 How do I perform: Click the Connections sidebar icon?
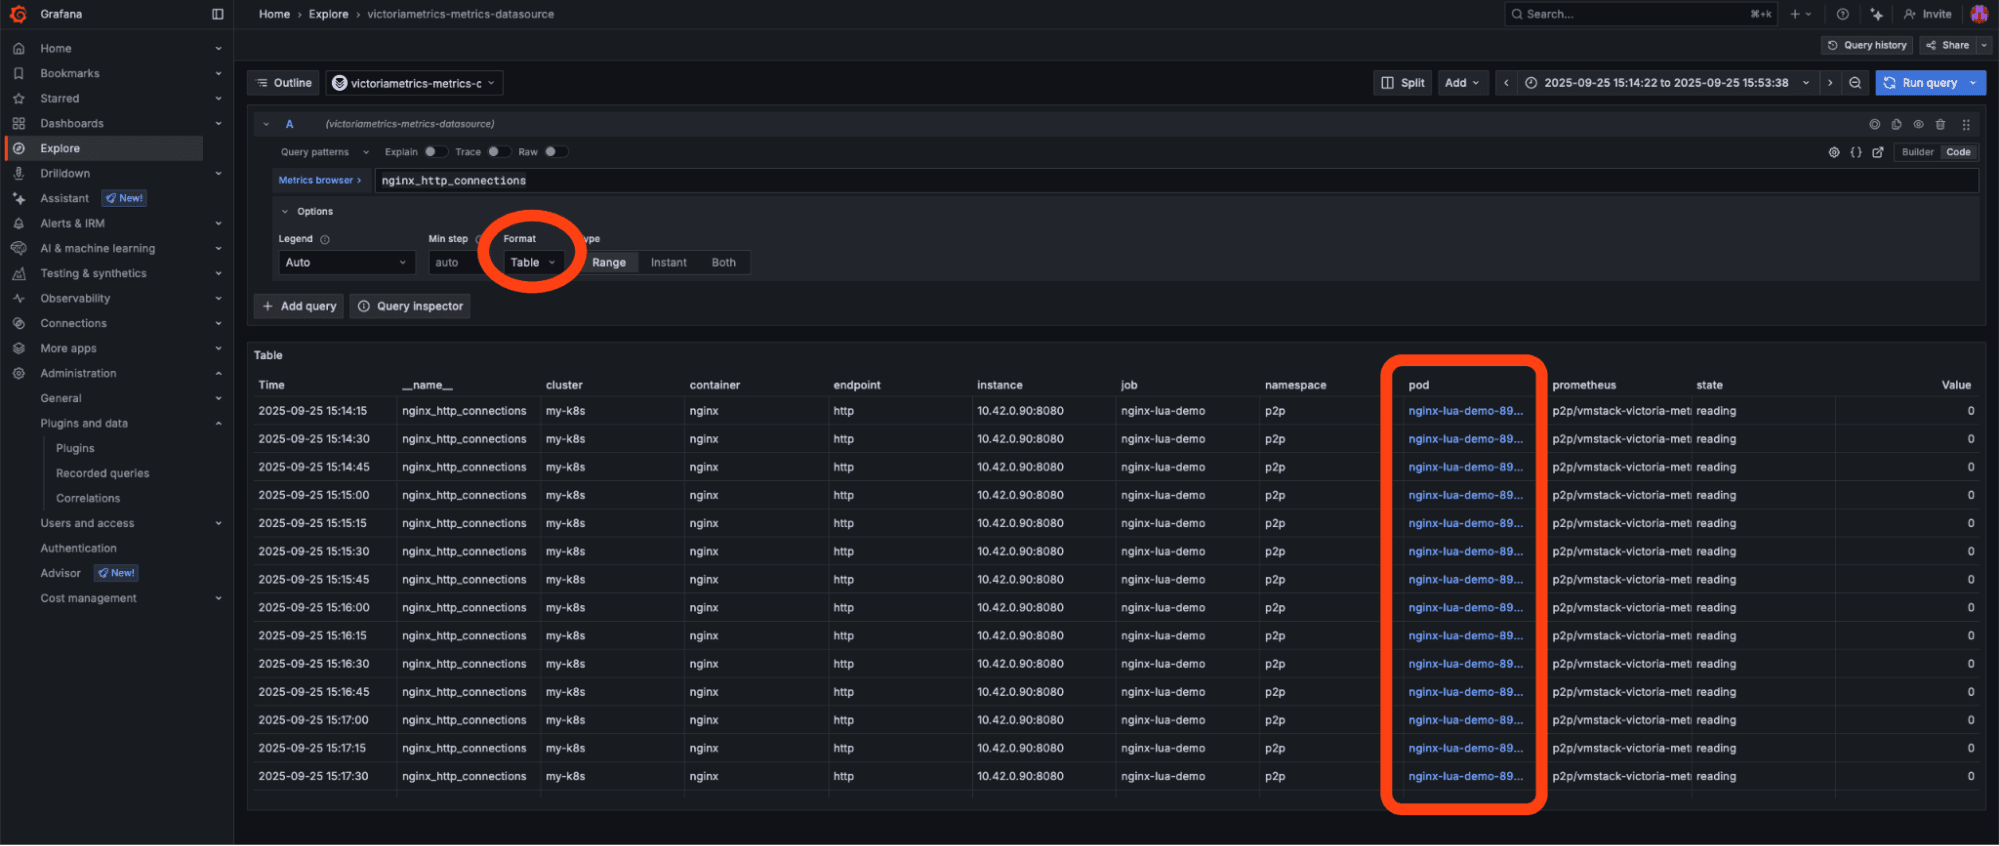(18, 323)
